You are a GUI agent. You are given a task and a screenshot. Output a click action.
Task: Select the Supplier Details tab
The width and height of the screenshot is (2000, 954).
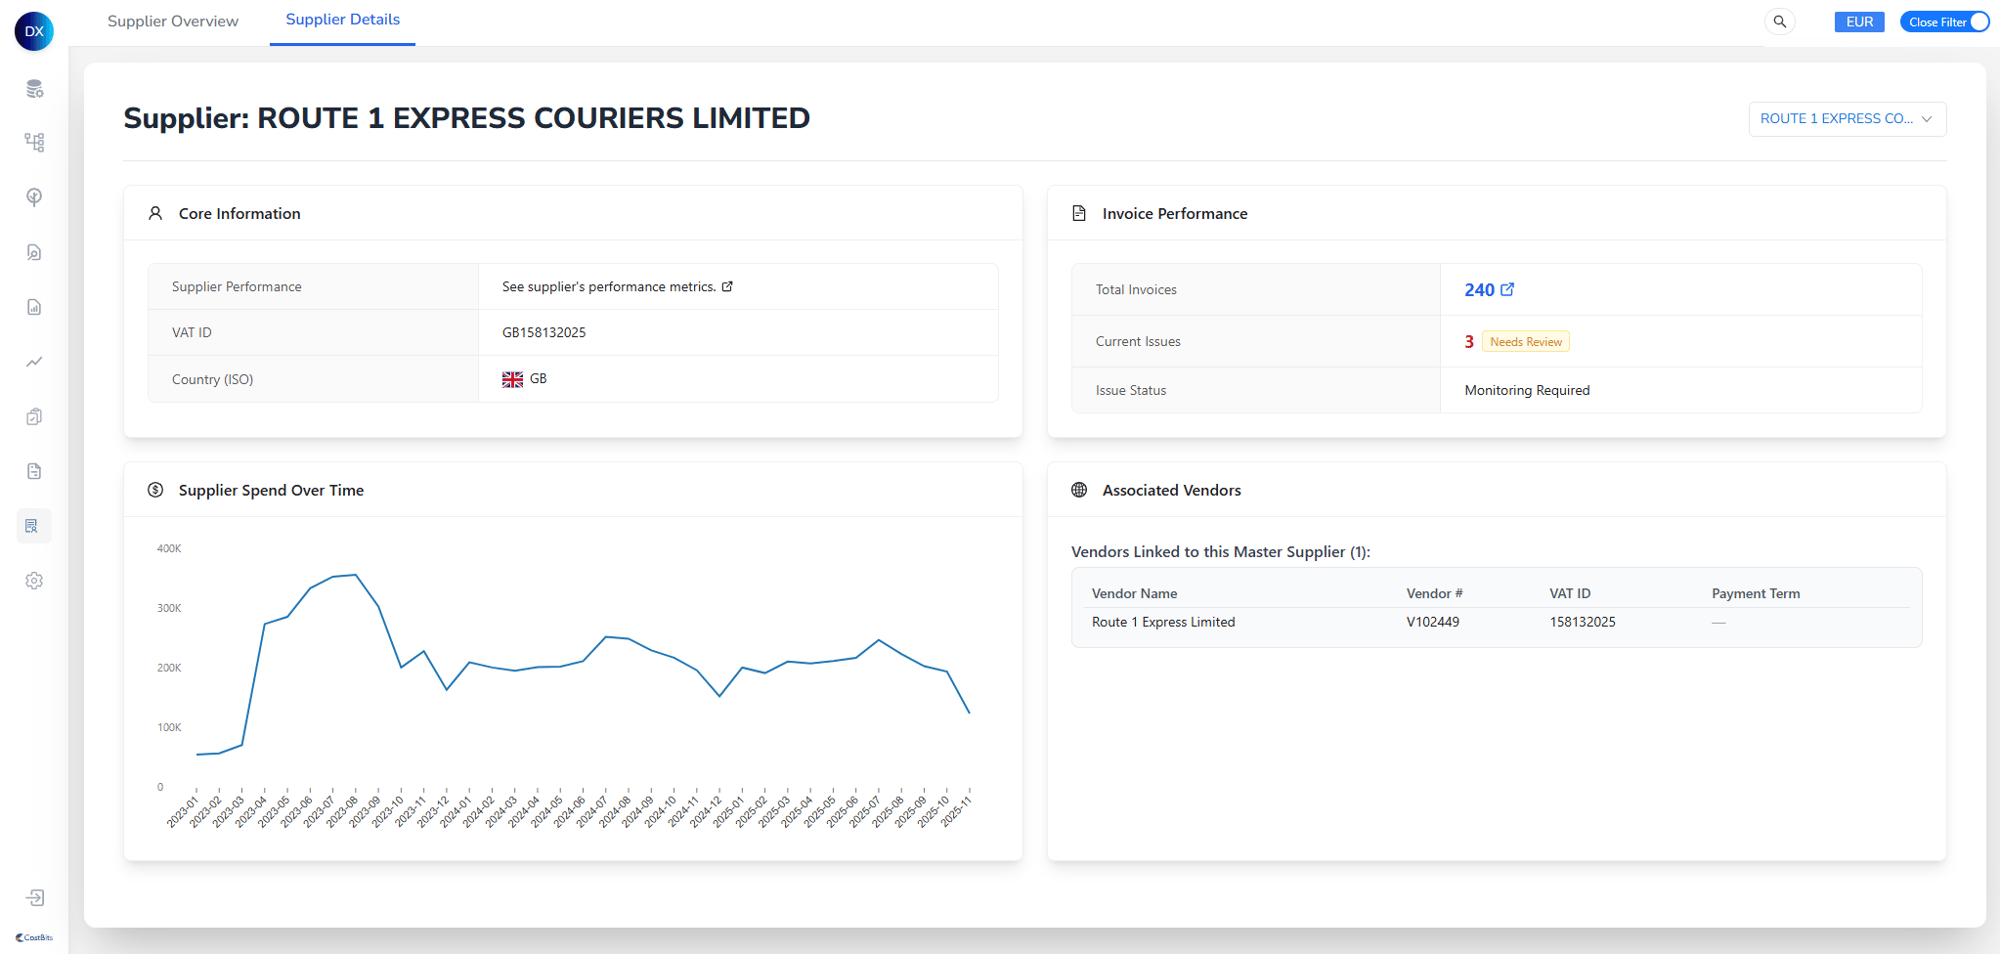342,20
